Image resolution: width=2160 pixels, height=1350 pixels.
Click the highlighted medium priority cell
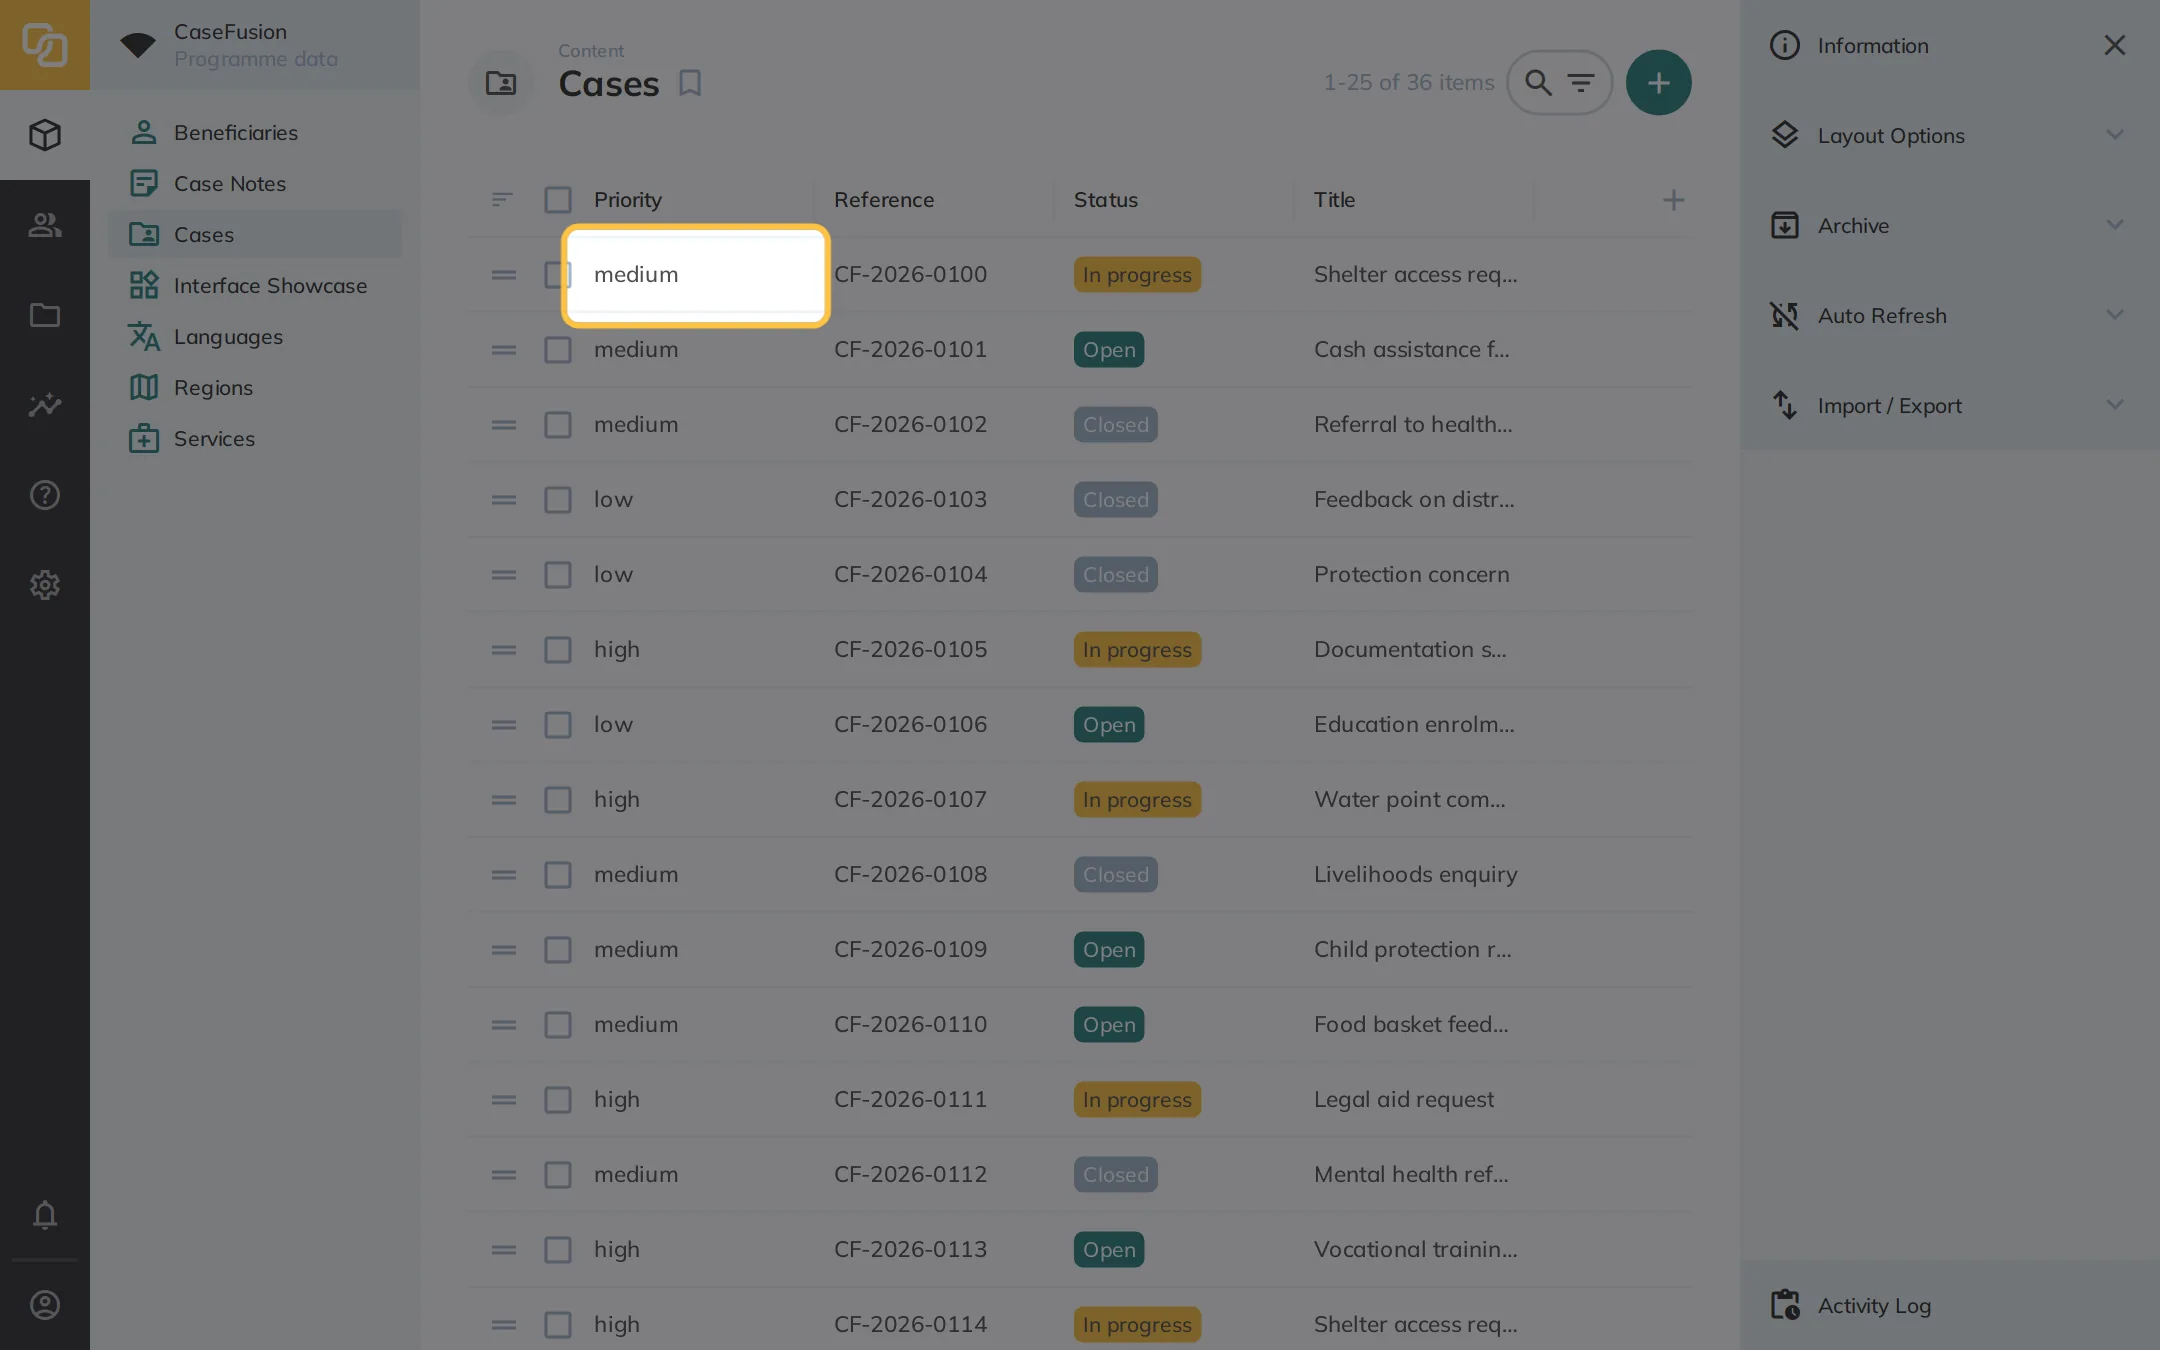pos(696,275)
